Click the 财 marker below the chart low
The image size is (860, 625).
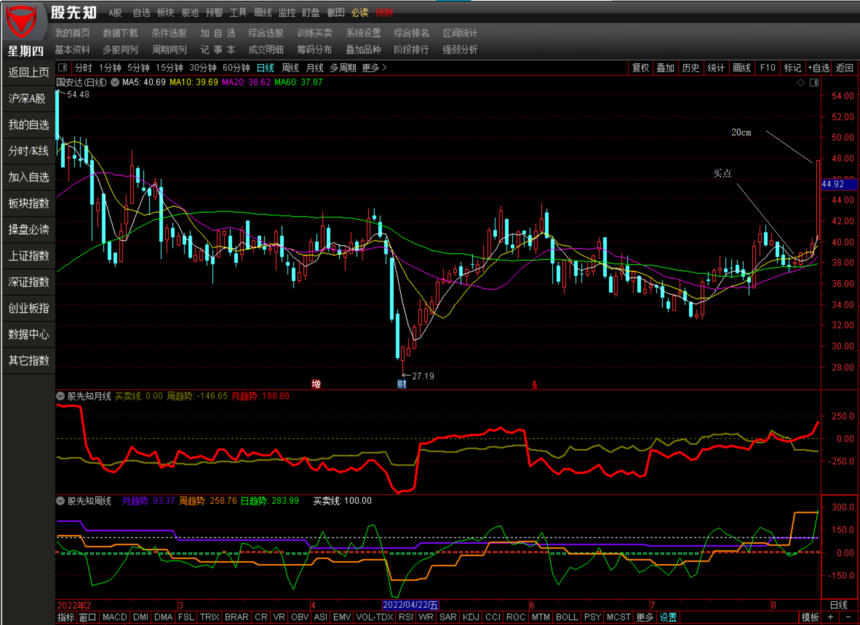[x=402, y=384]
